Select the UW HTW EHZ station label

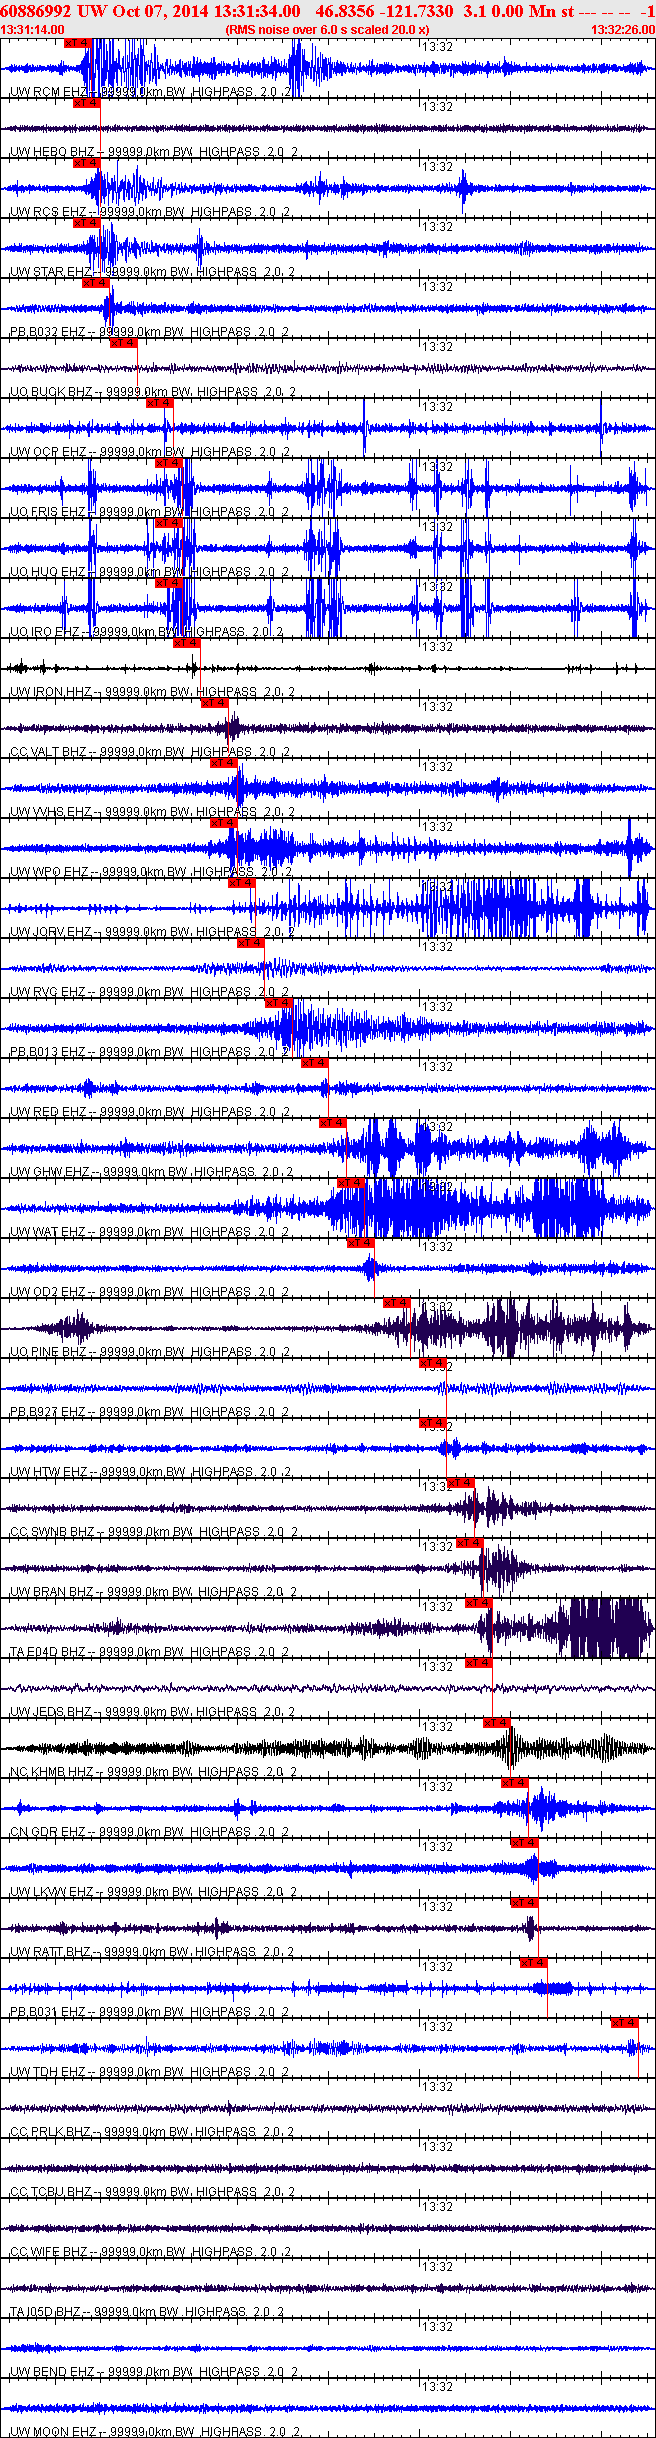click(49, 1472)
